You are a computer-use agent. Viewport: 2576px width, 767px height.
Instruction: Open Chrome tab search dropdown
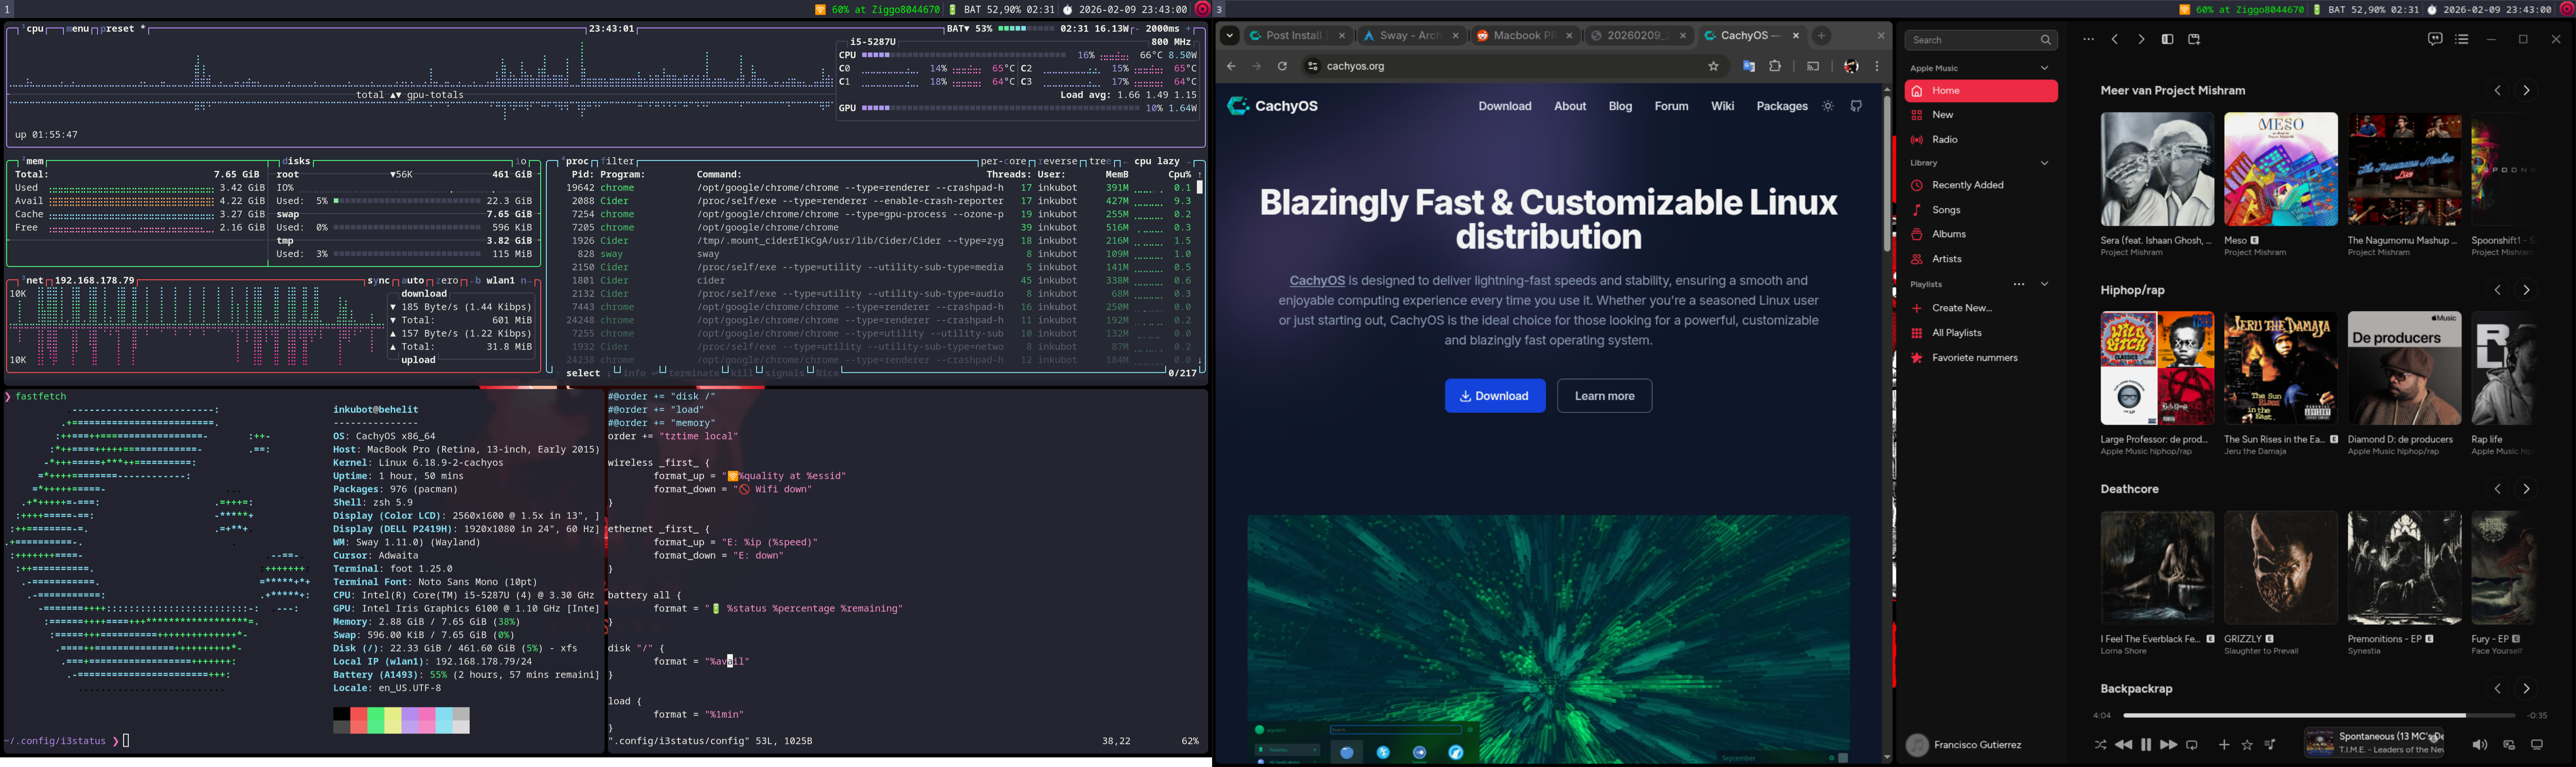tap(1229, 36)
